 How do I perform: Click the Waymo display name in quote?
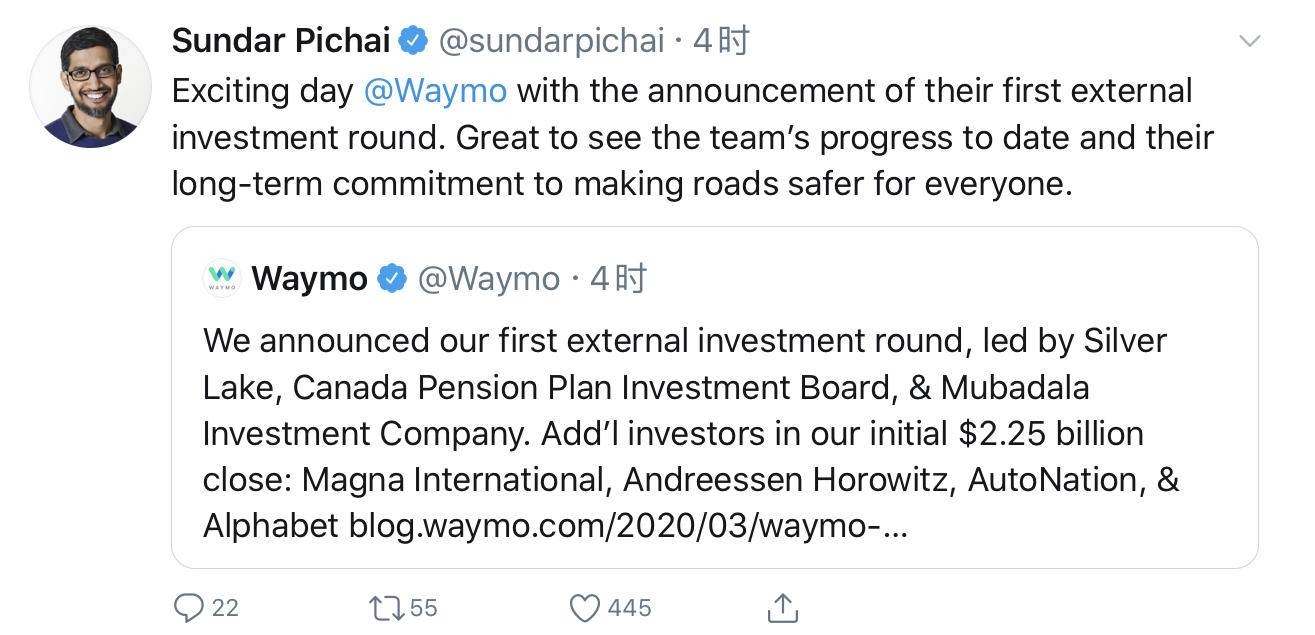[309, 279]
